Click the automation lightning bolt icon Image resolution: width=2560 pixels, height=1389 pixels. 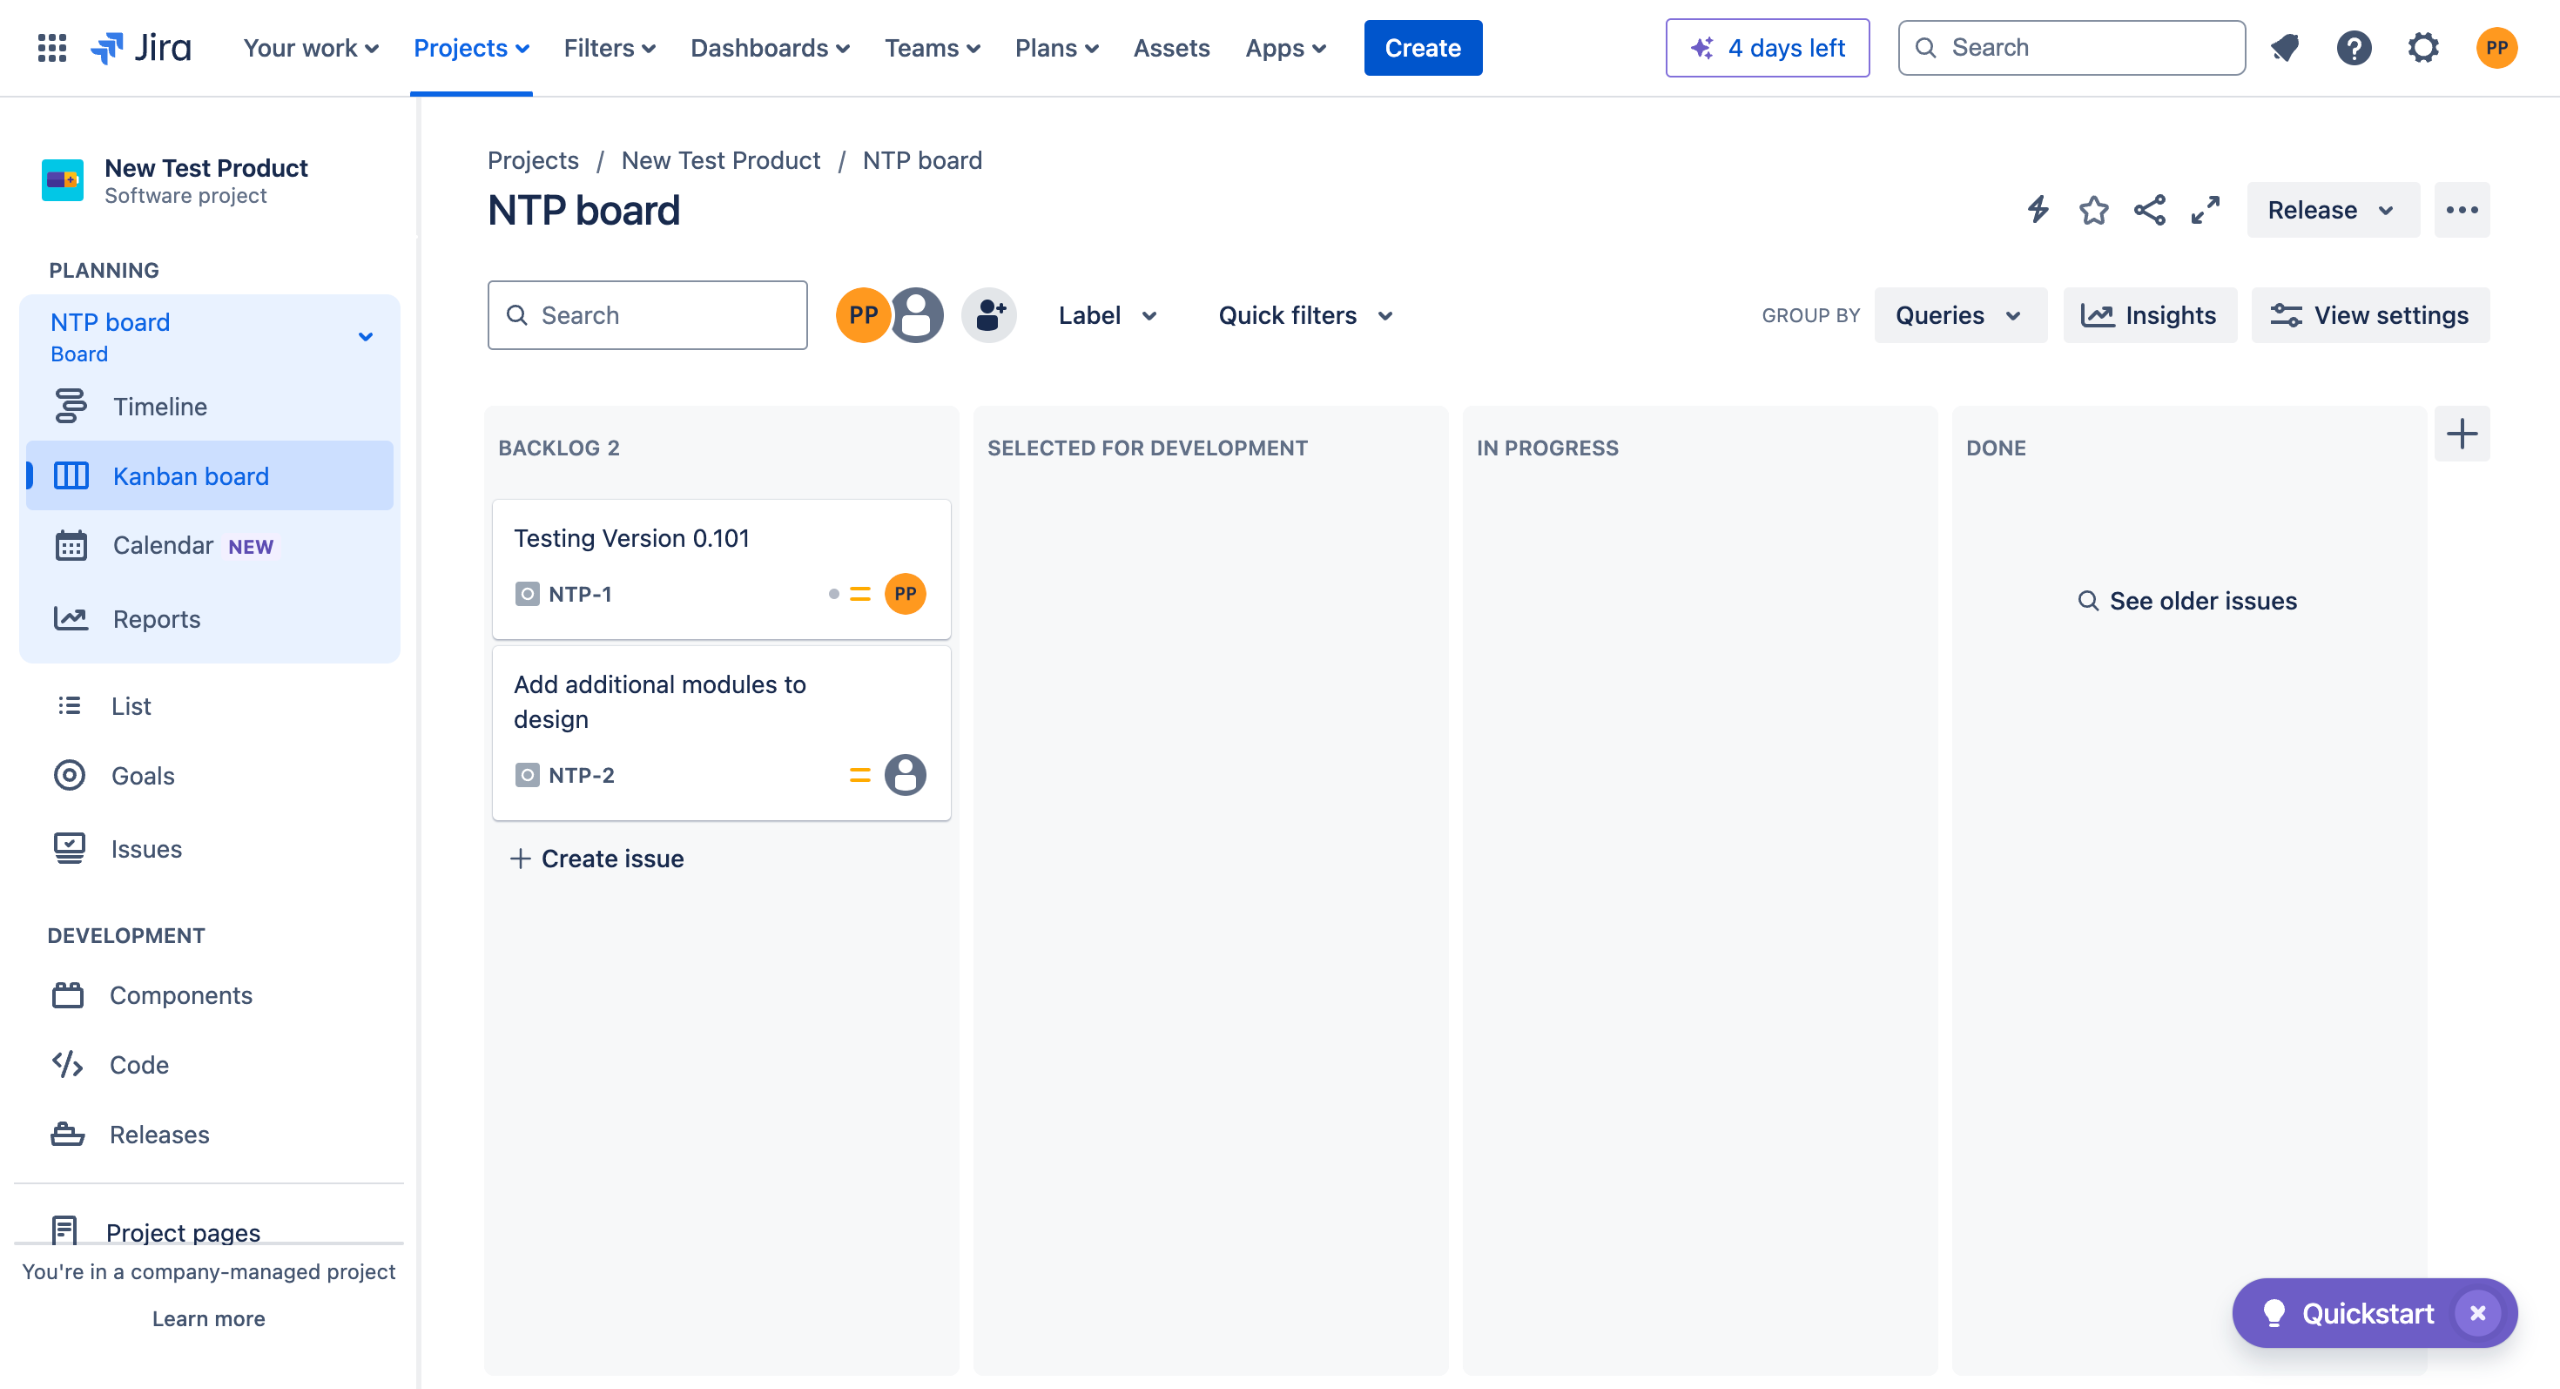pos(2038,210)
